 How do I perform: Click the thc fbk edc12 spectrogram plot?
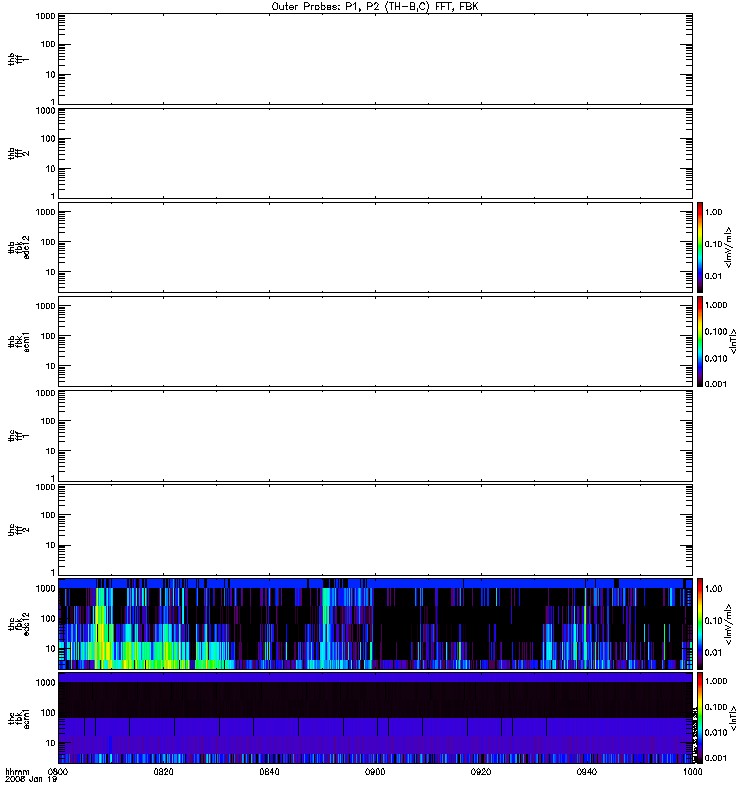(x=375, y=623)
